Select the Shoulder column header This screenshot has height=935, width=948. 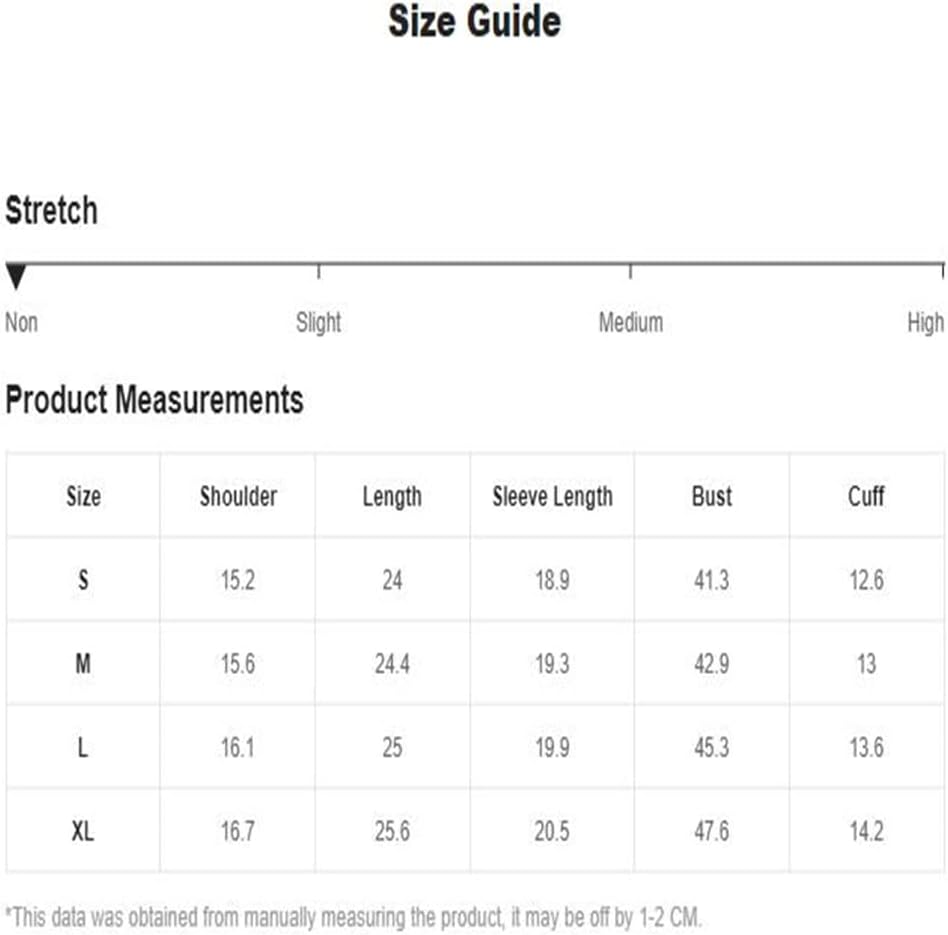pyautogui.click(x=238, y=496)
